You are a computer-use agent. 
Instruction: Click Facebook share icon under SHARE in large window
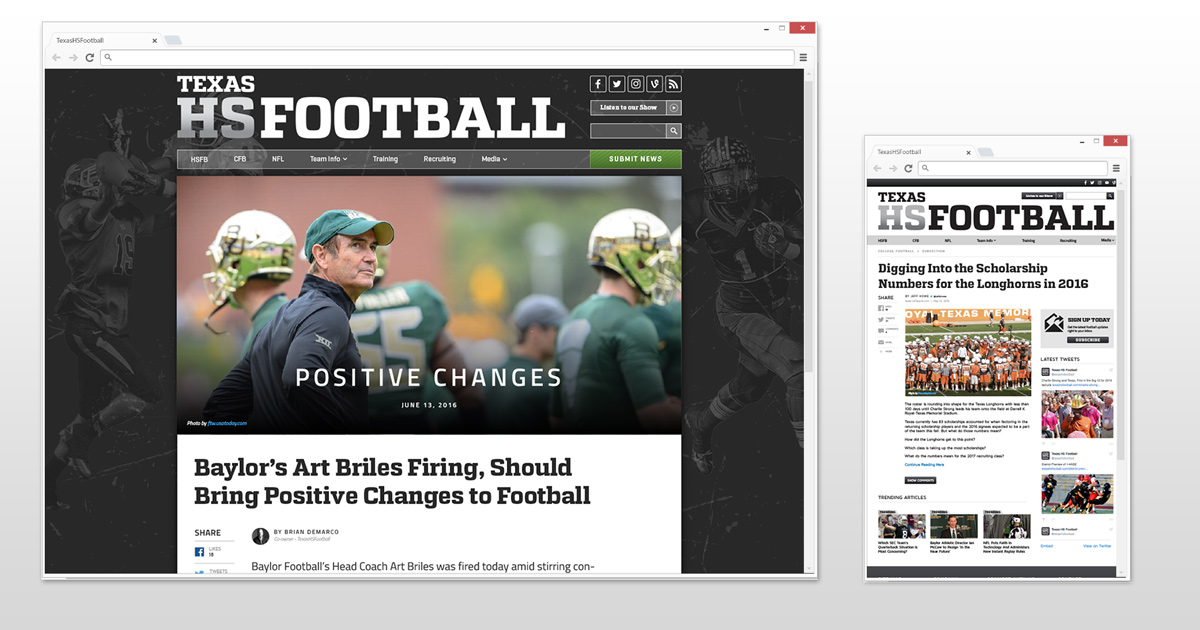[199, 552]
